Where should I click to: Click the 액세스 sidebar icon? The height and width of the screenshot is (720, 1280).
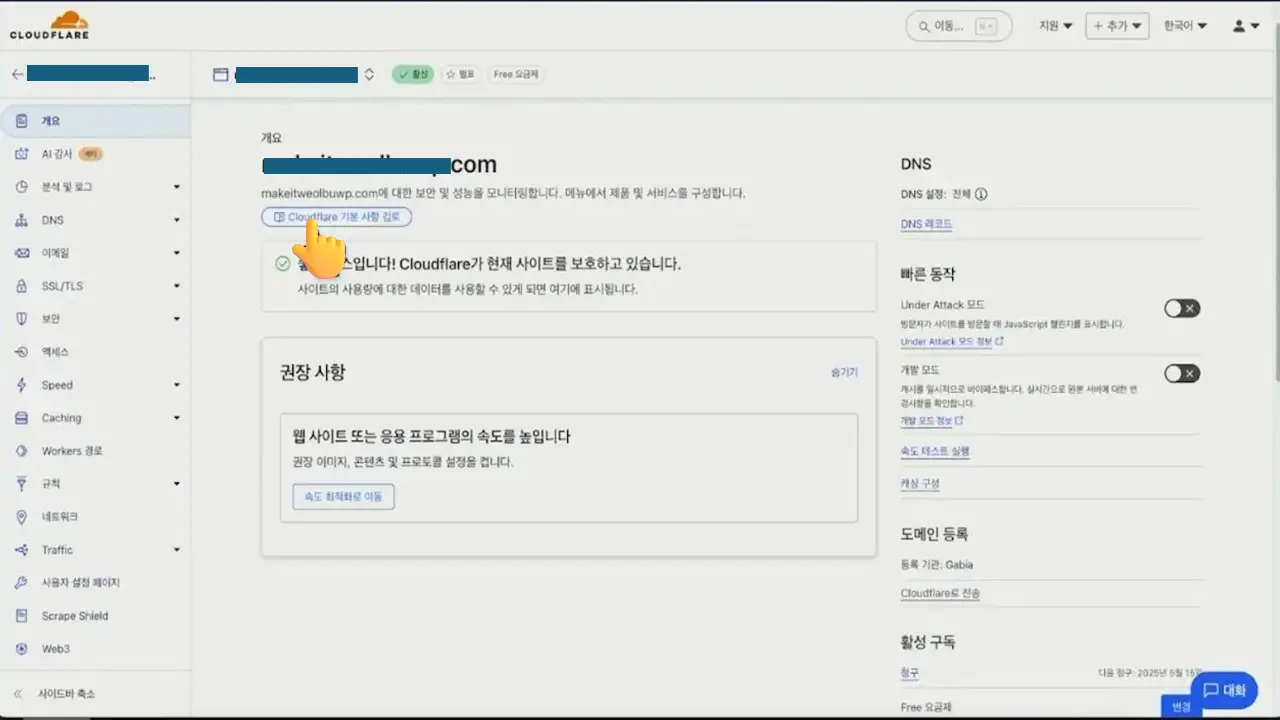(x=21, y=352)
